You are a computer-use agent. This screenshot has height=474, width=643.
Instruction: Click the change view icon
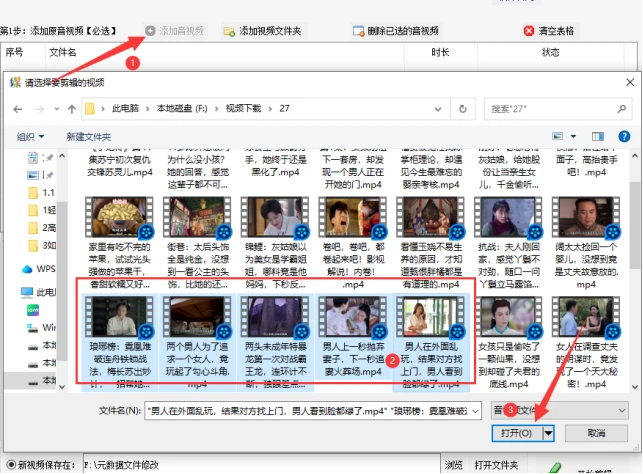point(557,136)
